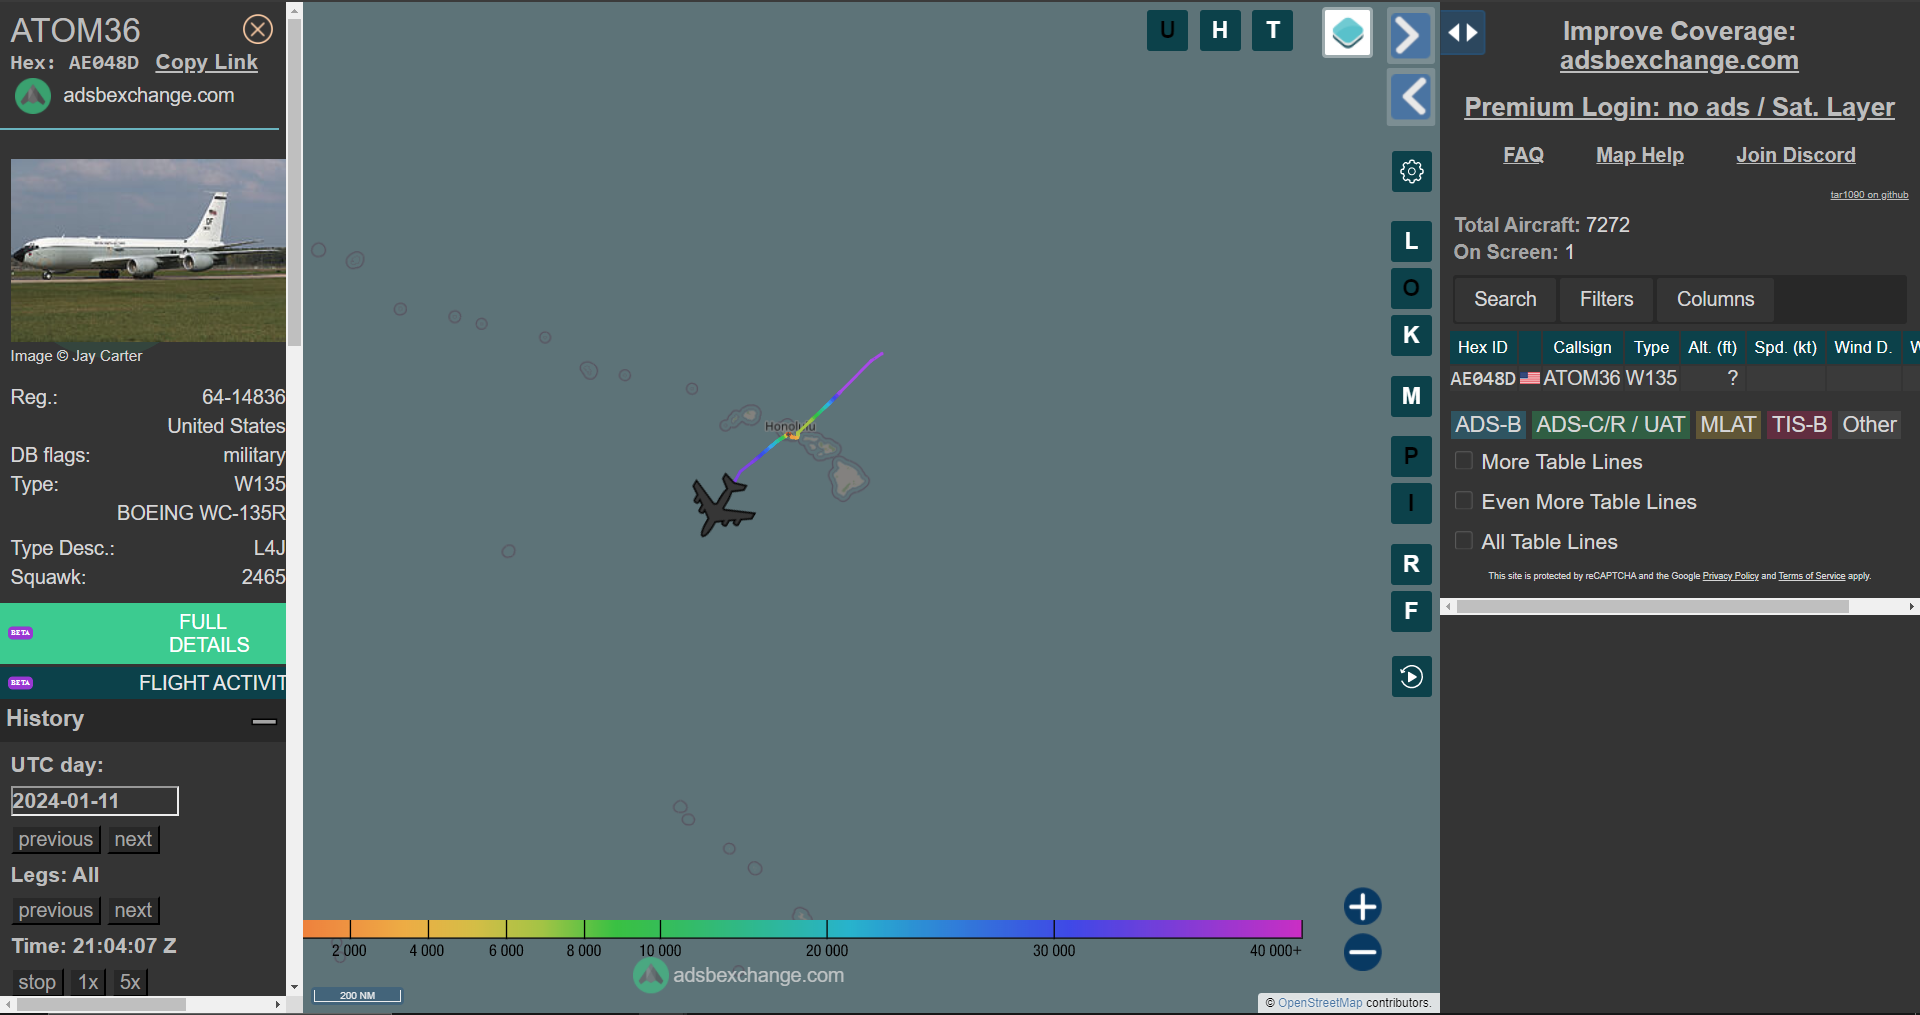Click the K map option button
This screenshot has height=1015, width=1920.
[1411, 335]
